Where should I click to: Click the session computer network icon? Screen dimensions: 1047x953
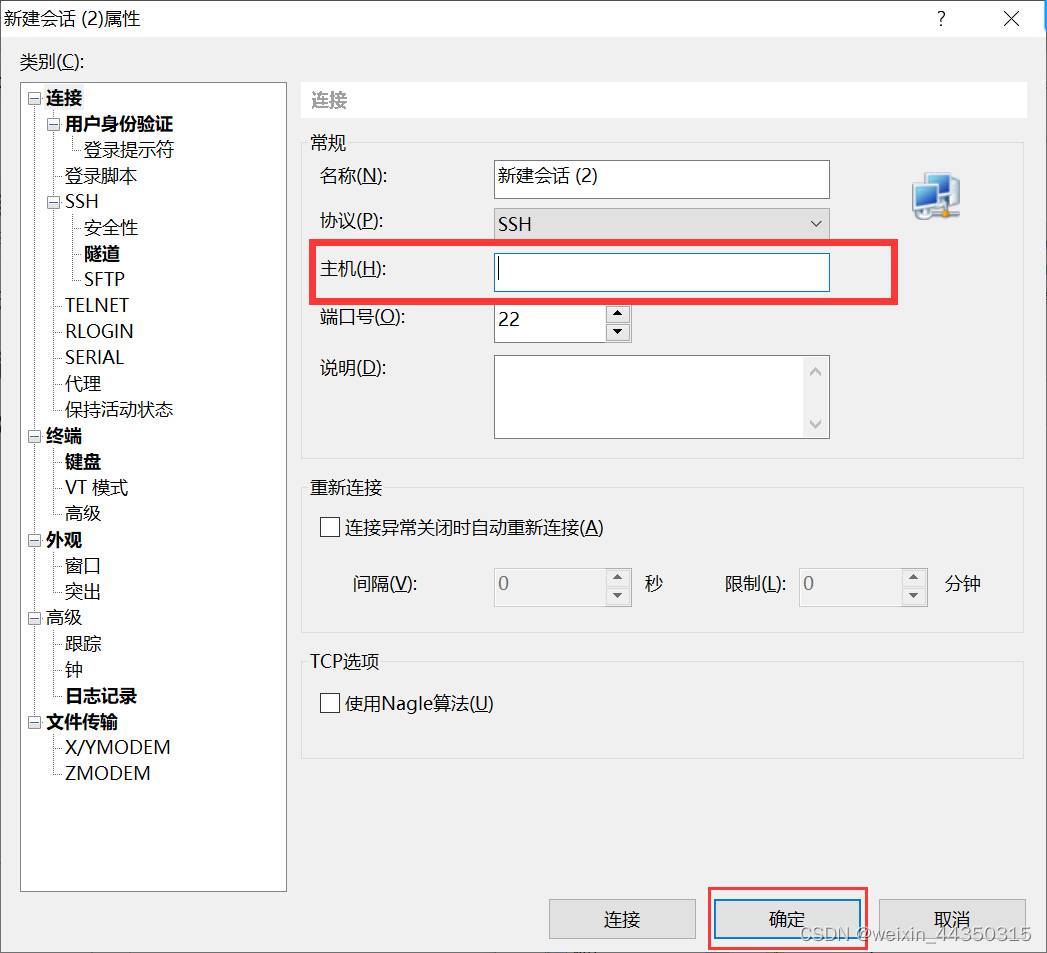(937, 196)
